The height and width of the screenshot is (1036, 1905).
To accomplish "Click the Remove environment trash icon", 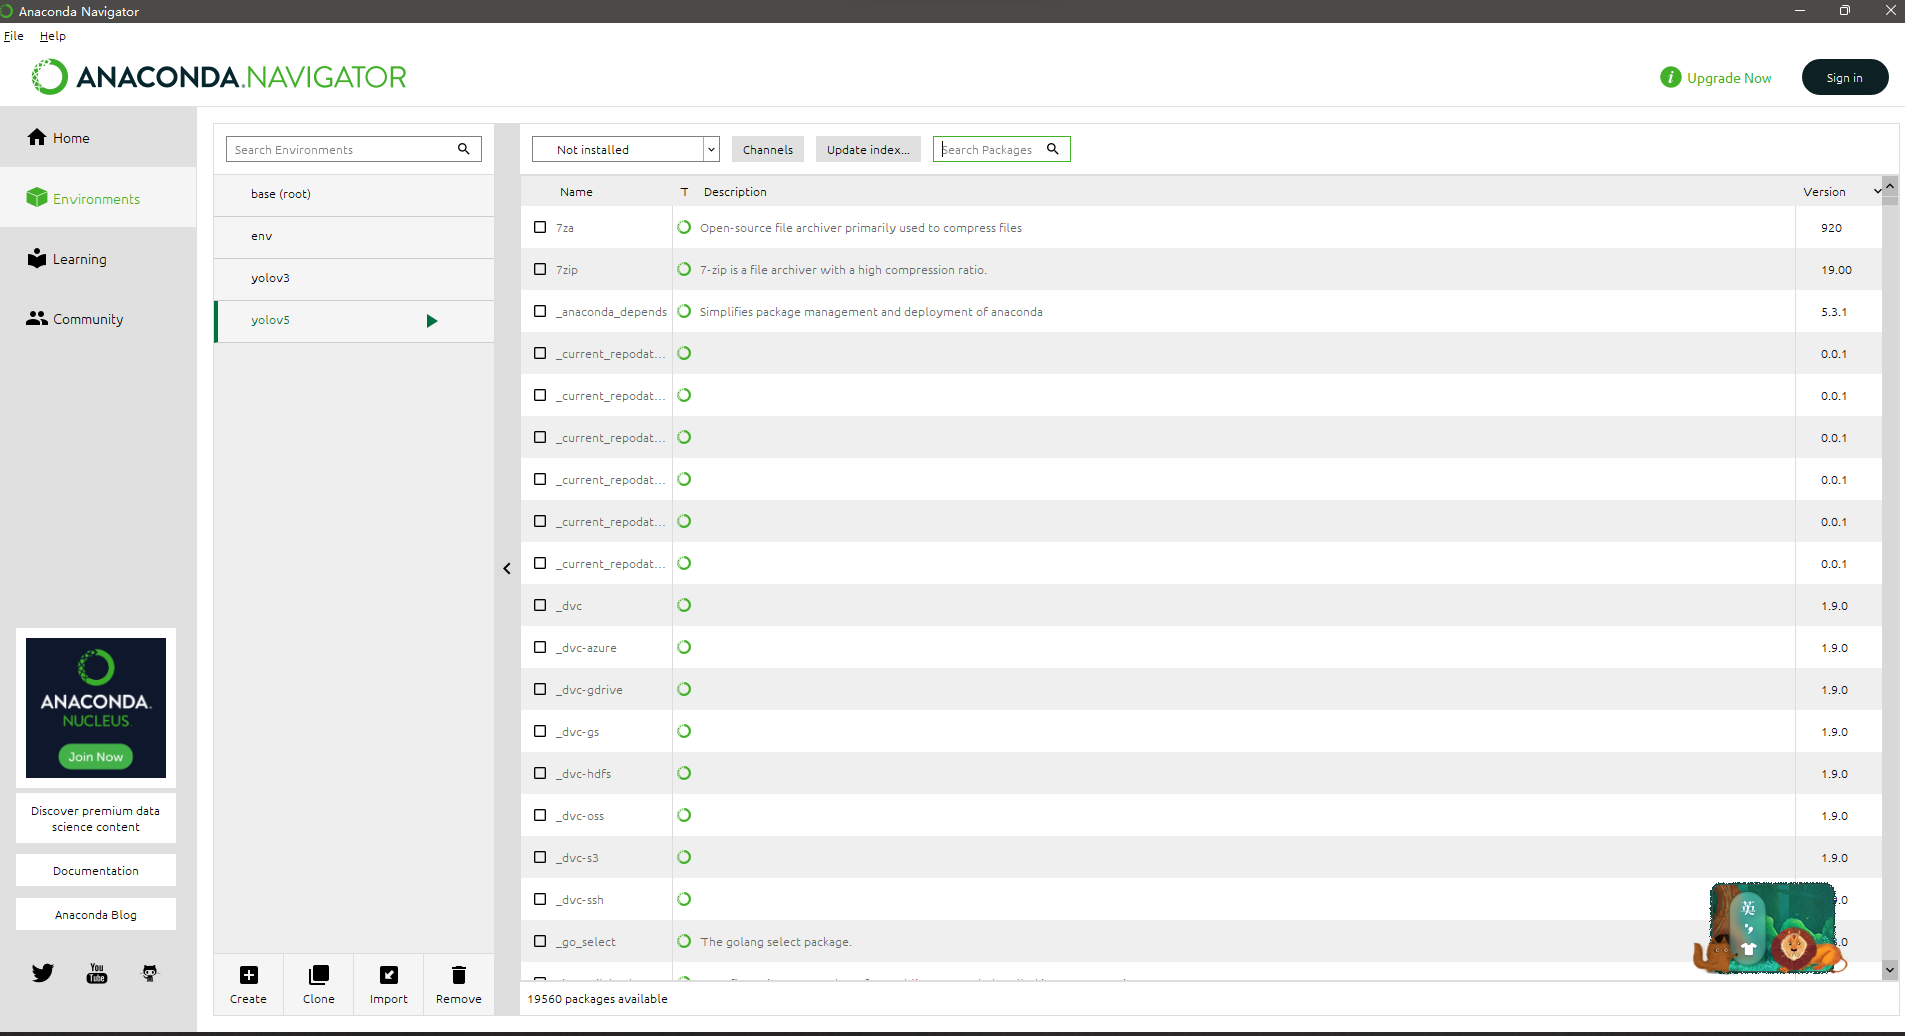I will (459, 975).
